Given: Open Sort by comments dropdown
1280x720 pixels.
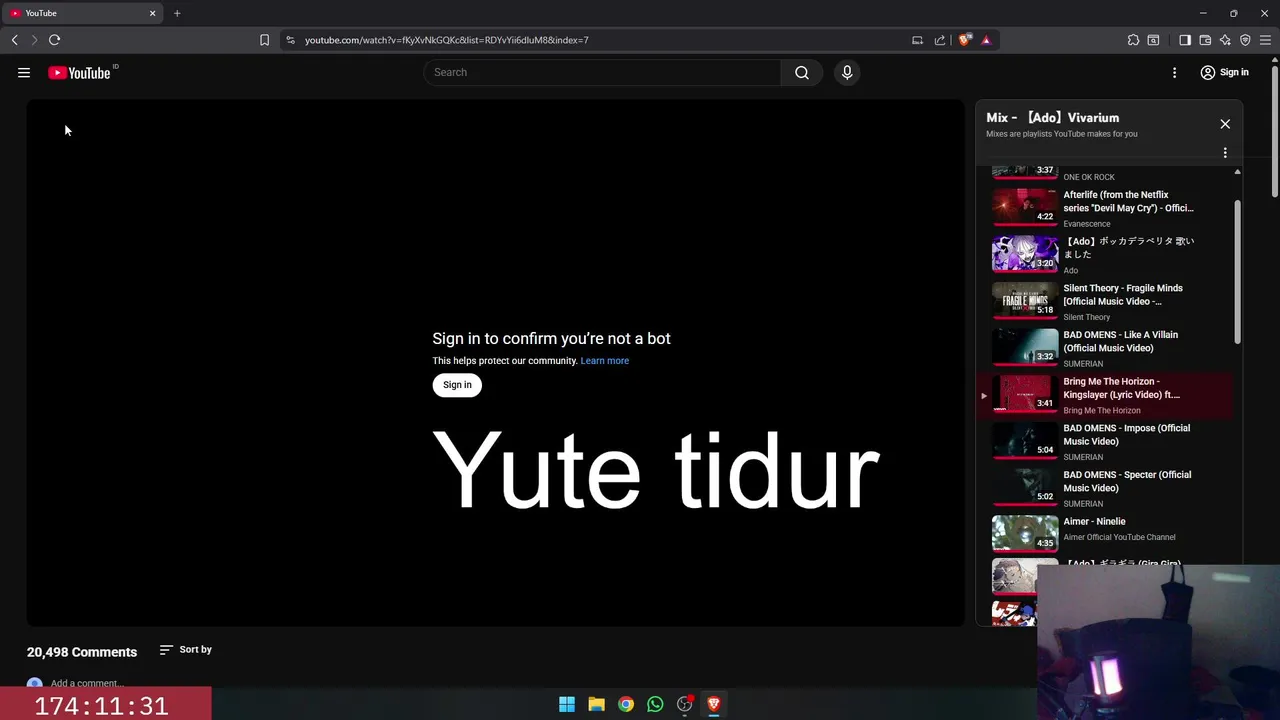Looking at the screenshot, I should pyautogui.click(x=186, y=650).
